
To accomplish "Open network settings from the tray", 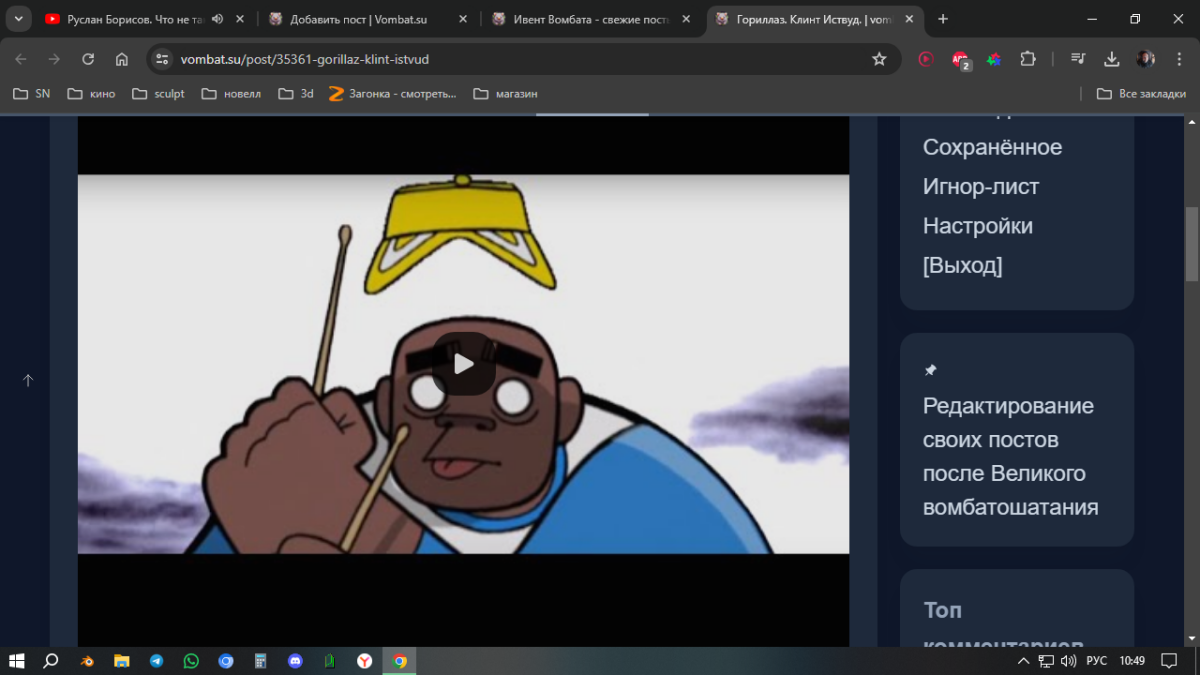I will (1046, 661).
